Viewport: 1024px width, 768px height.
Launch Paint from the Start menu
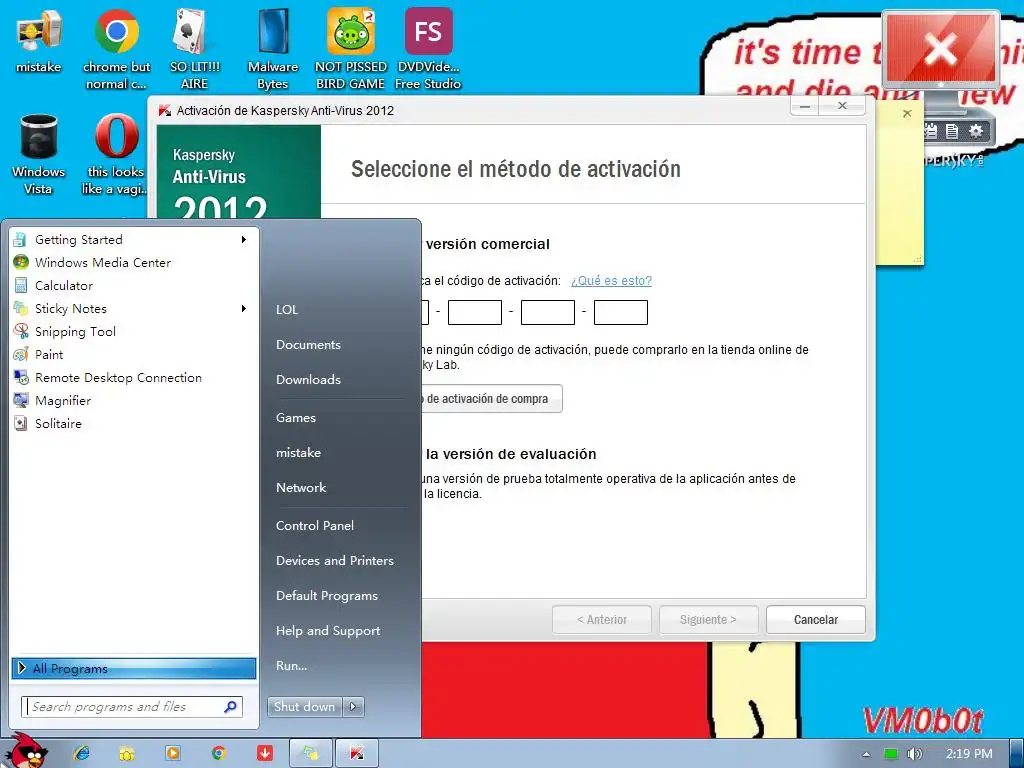131,355
